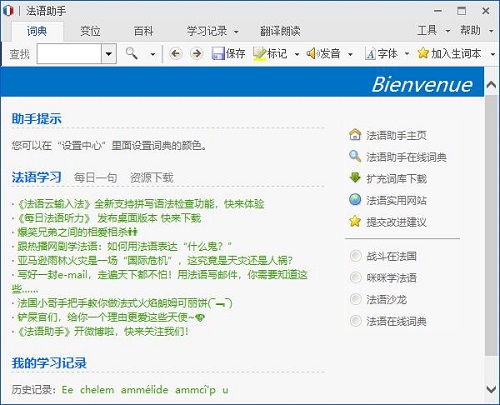Click the 保存 button label

click(x=236, y=53)
